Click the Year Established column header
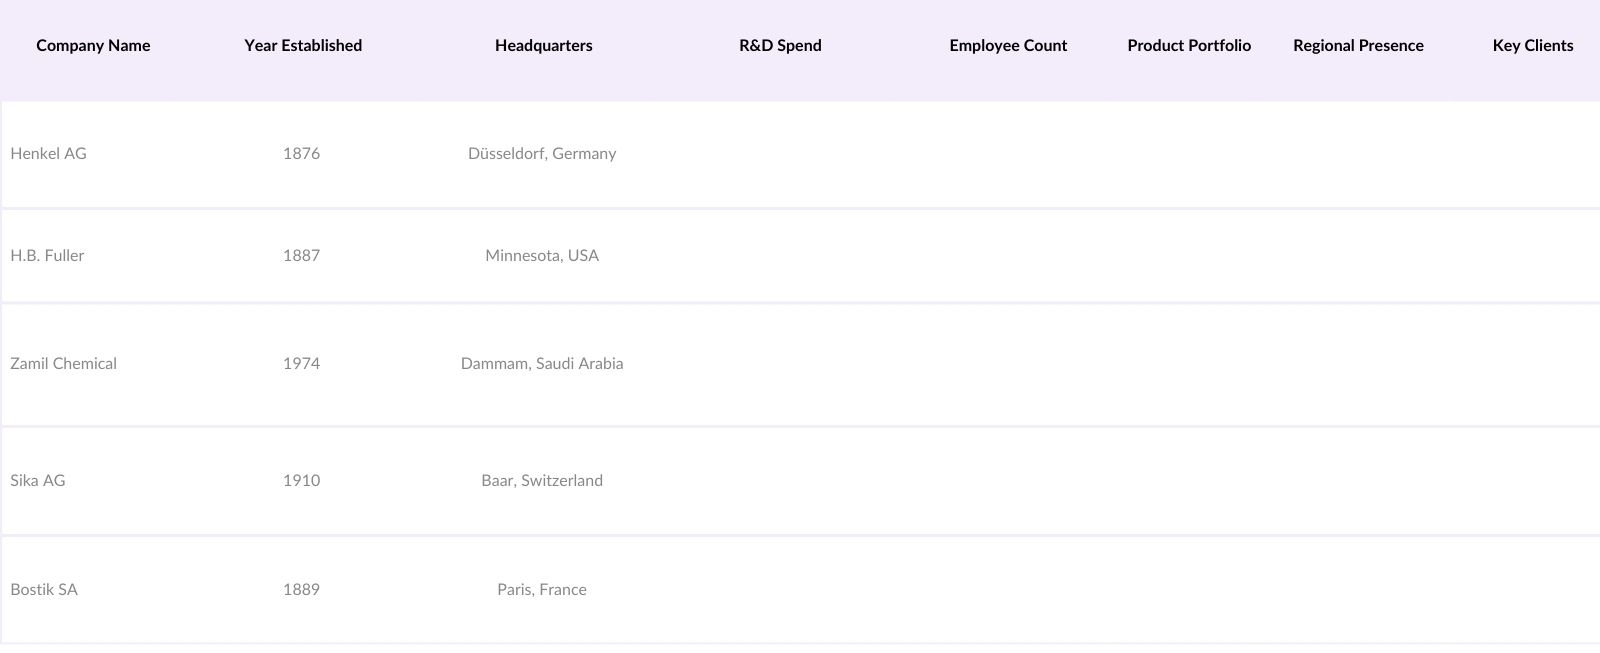The width and height of the screenshot is (1600, 653). (303, 46)
